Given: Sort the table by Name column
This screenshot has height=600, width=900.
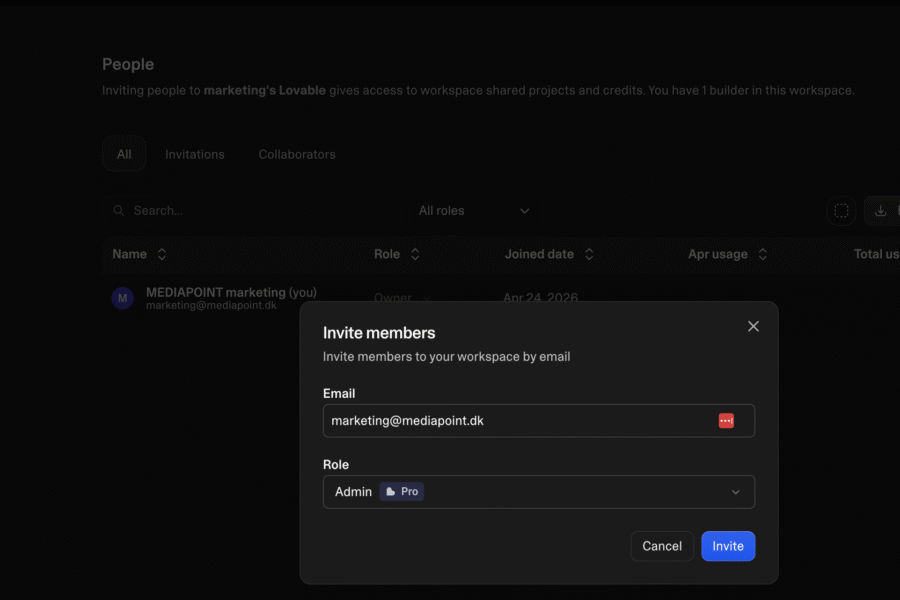Looking at the screenshot, I should tap(139, 254).
